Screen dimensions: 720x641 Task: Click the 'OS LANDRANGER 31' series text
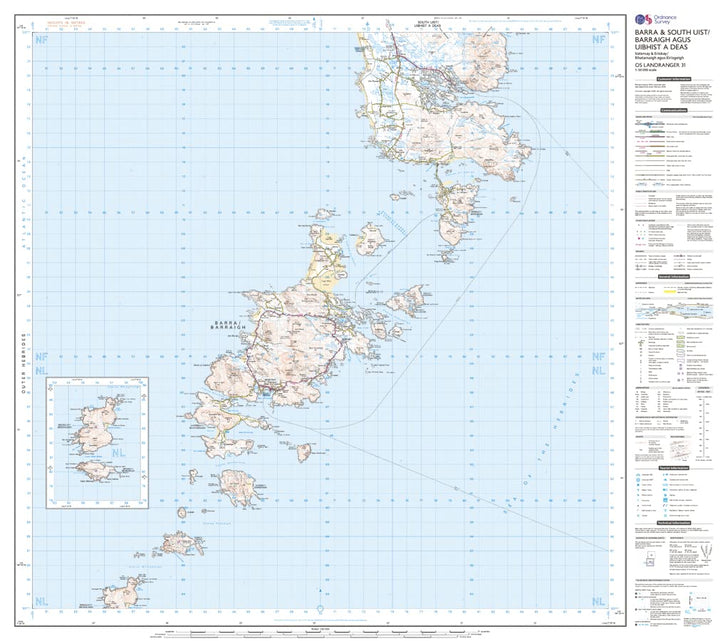coord(660,66)
